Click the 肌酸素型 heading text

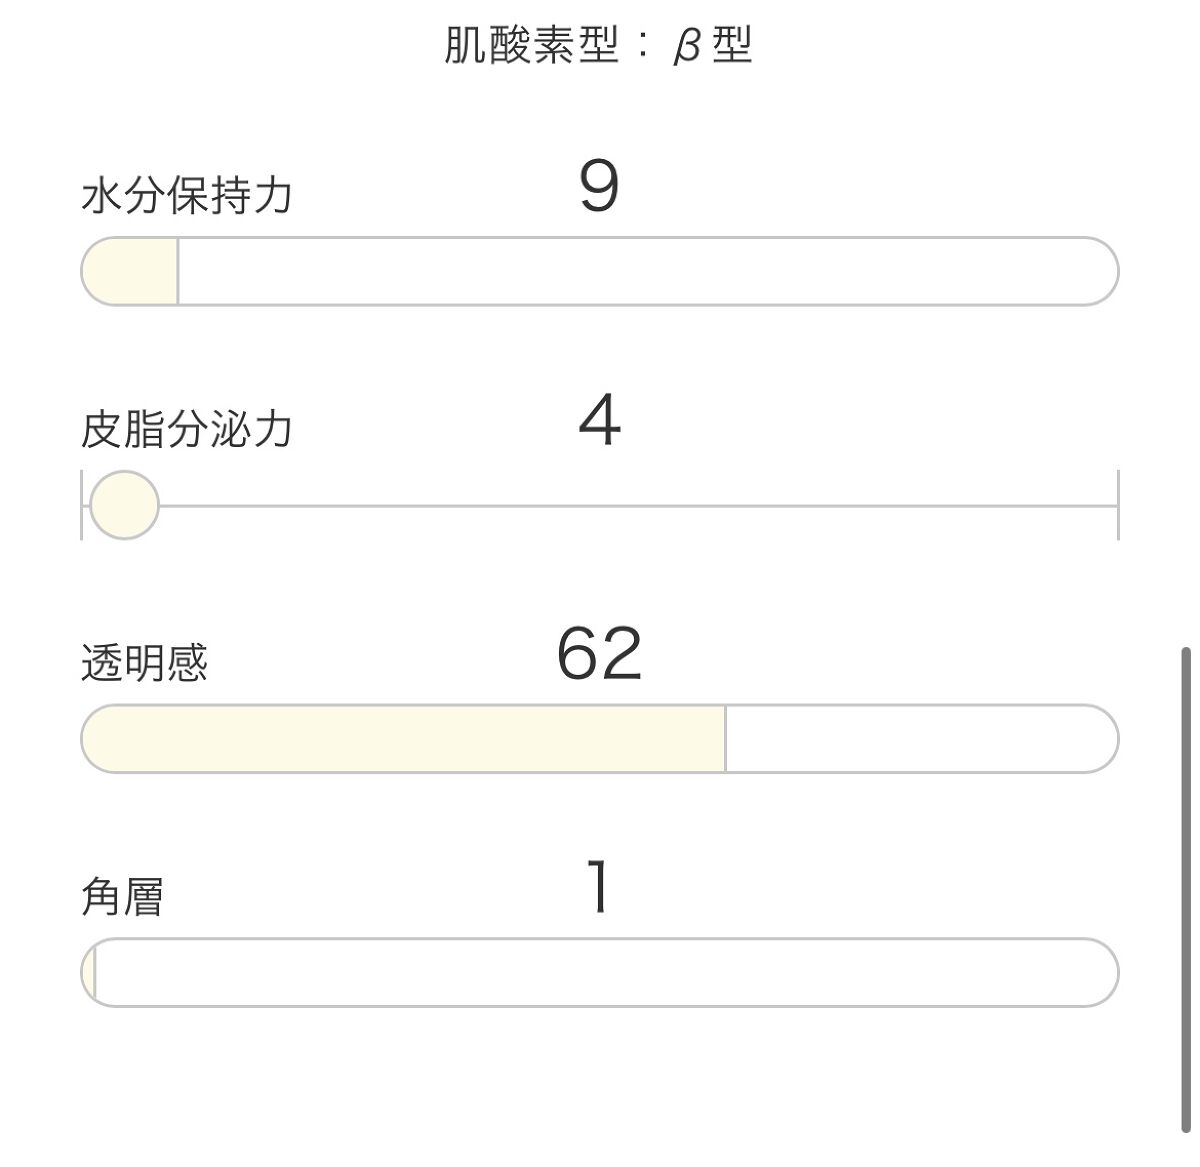tap(531, 46)
